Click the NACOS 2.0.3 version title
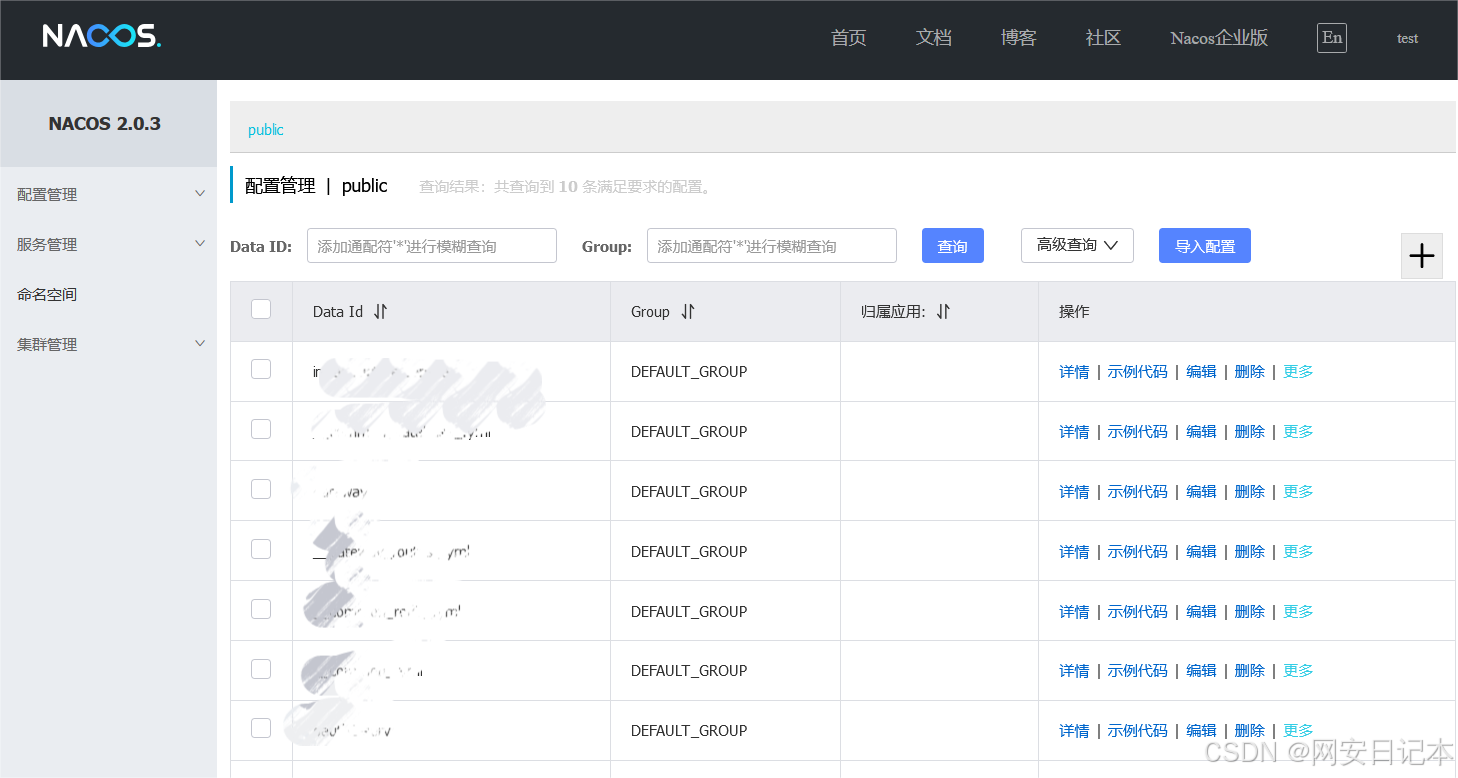 [105, 124]
